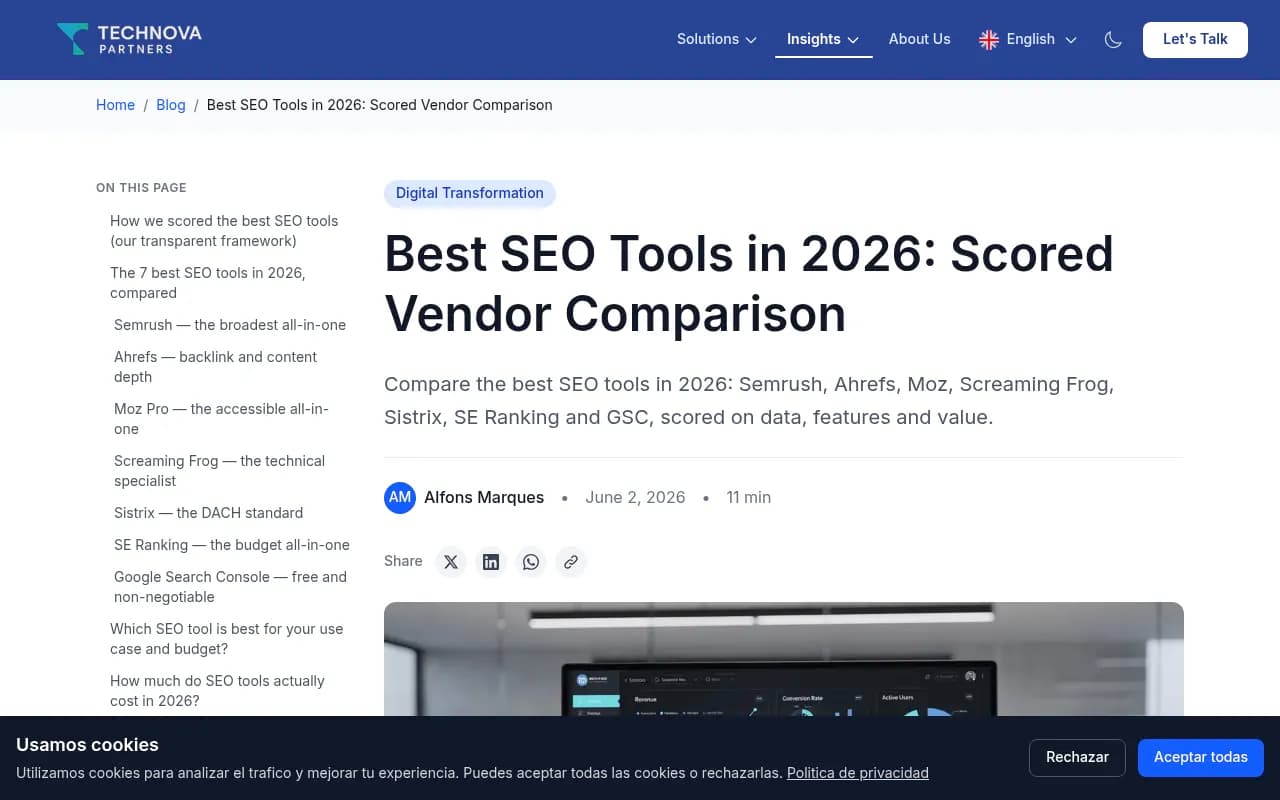Click the UK flag language icon

tap(989, 39)
